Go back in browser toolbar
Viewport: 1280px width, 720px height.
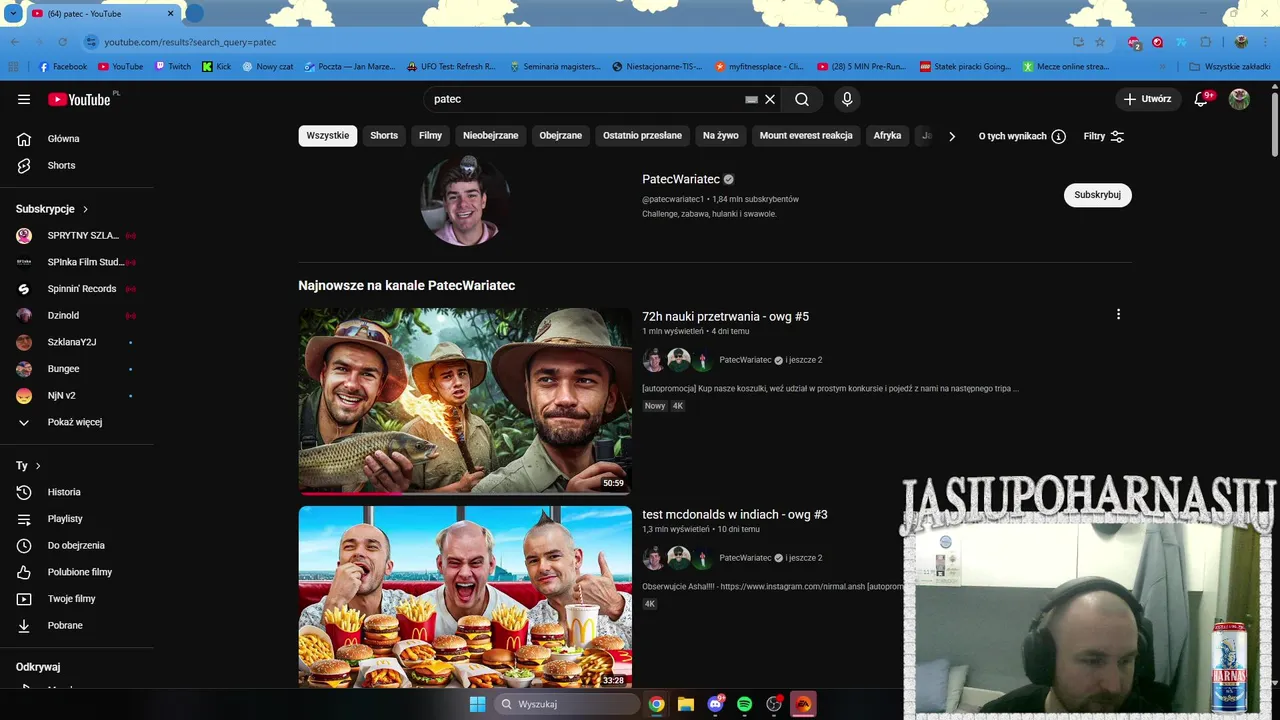tap(14, 42)
